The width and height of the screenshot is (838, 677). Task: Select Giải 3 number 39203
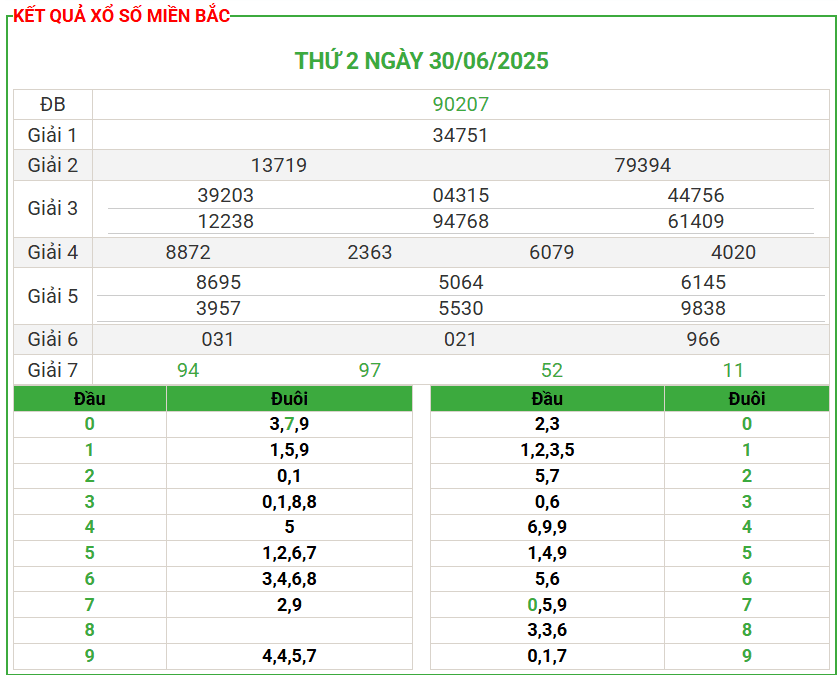[226, 195]
